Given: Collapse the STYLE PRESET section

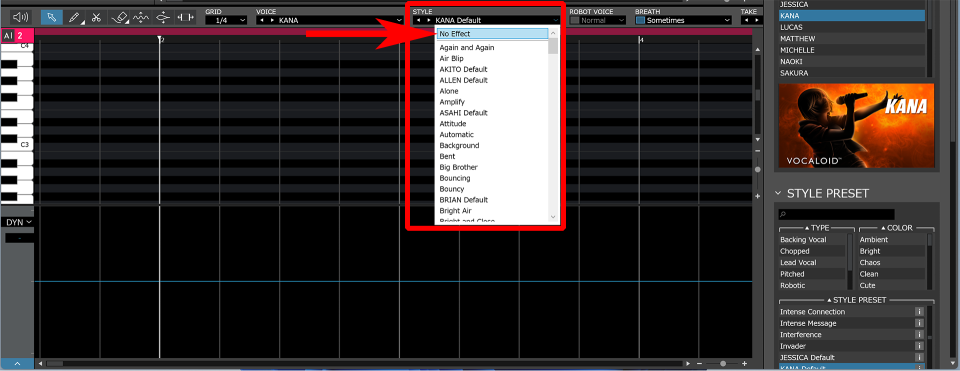Looking at the screenshot, I should 778,193.
